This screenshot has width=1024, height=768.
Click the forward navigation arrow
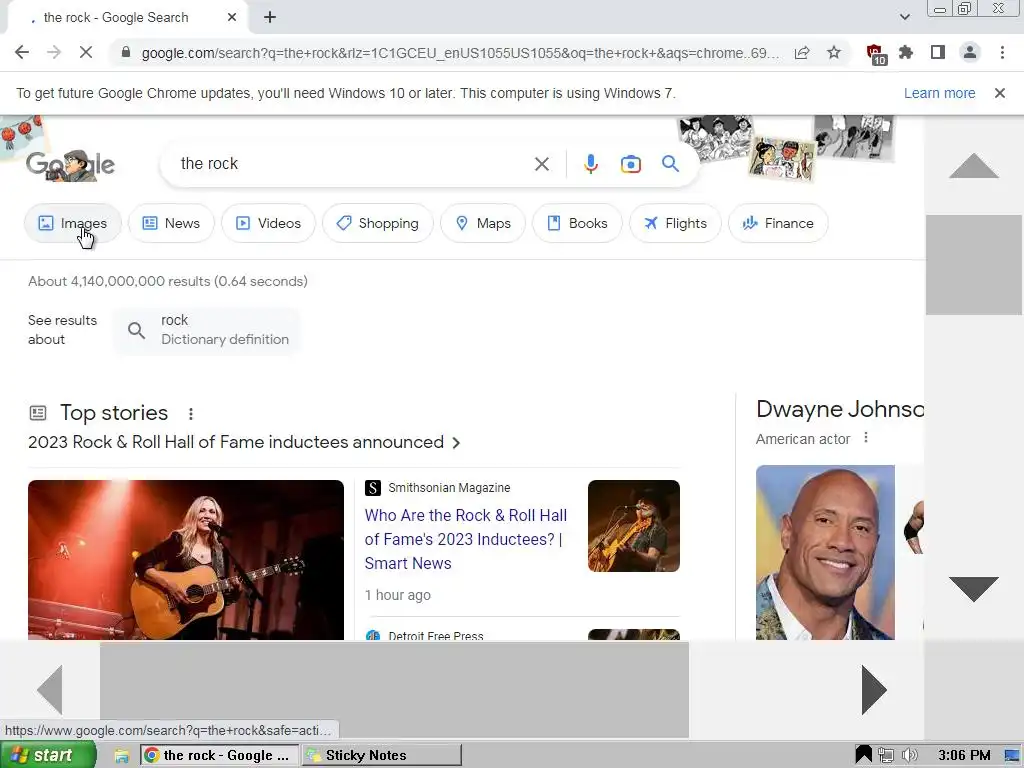pos(54,52)
